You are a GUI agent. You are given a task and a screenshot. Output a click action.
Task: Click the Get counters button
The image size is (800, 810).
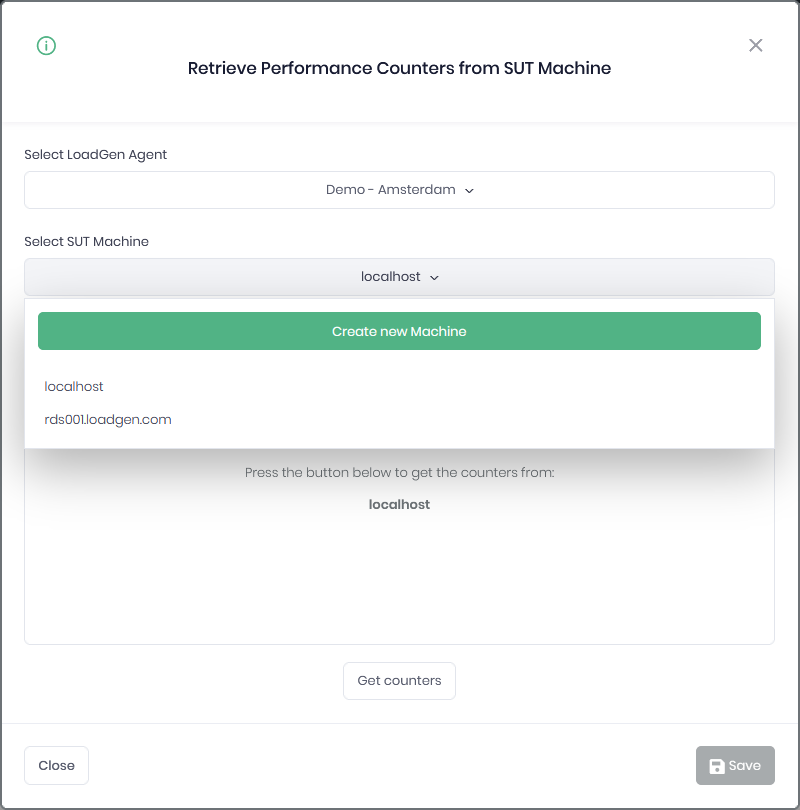[399, 681]
